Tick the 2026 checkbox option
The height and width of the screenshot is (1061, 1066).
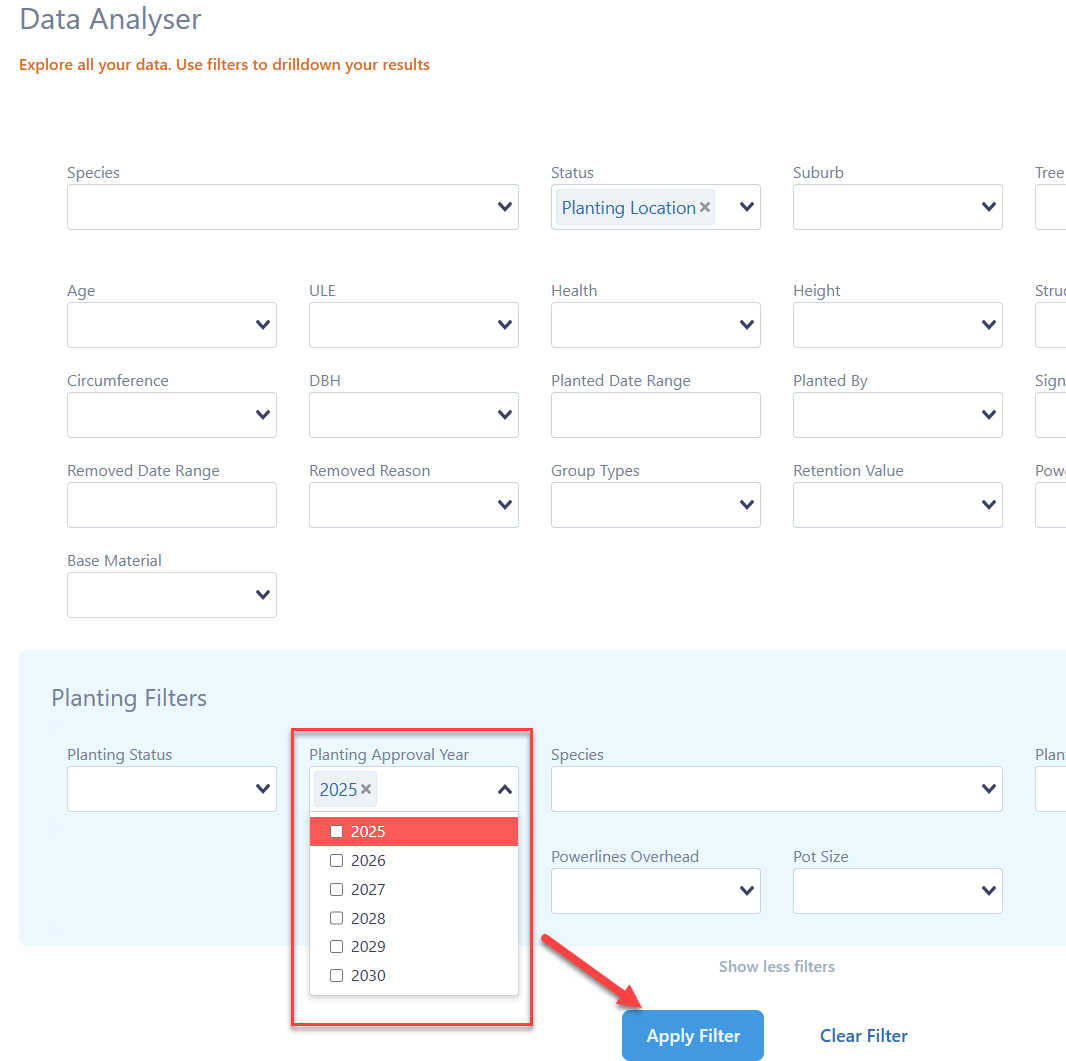pos(337,861)
